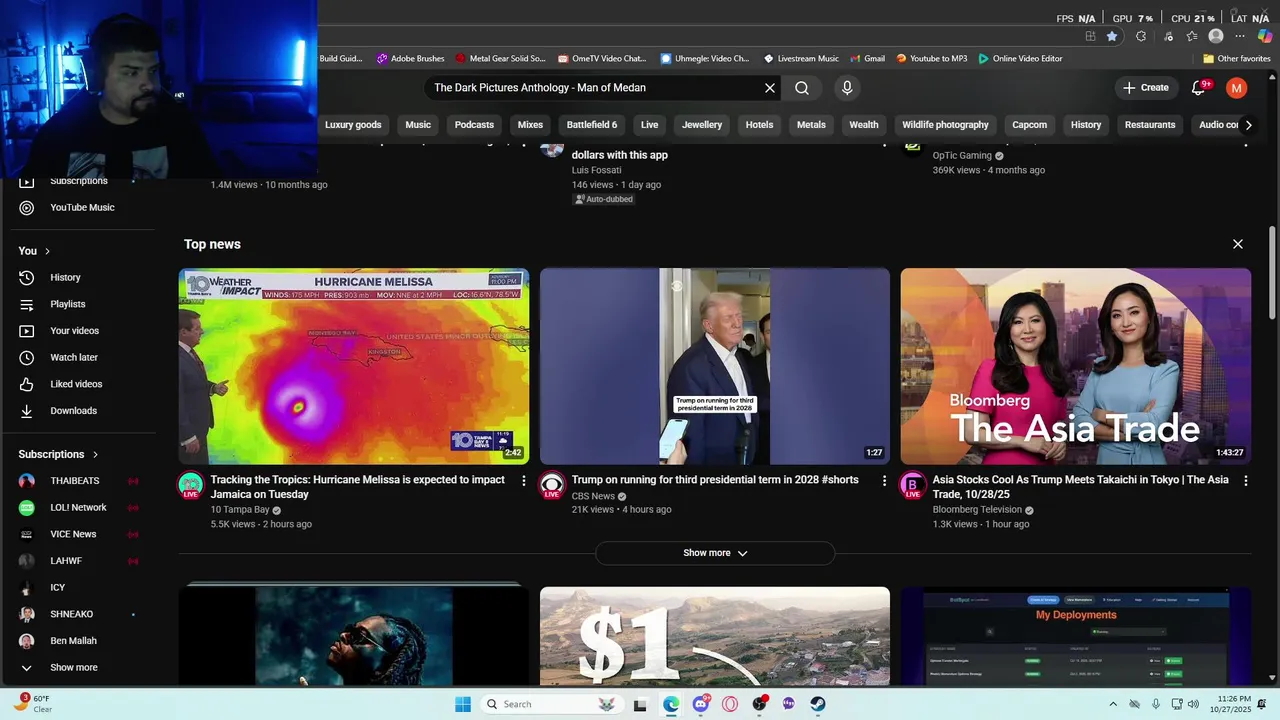Viewport: 1280px width, 720px height.
Task: Open the Opera browser taskbar icon
Action: [x=730, y=704]
